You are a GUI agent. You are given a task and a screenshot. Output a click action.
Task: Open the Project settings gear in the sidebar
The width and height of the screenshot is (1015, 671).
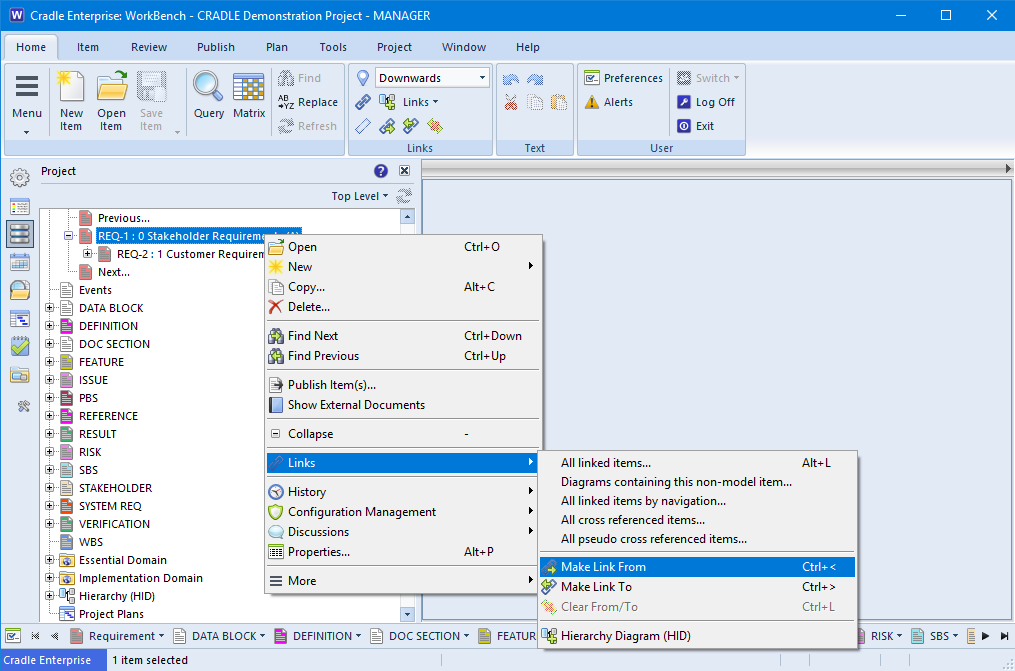click(19, 177)
